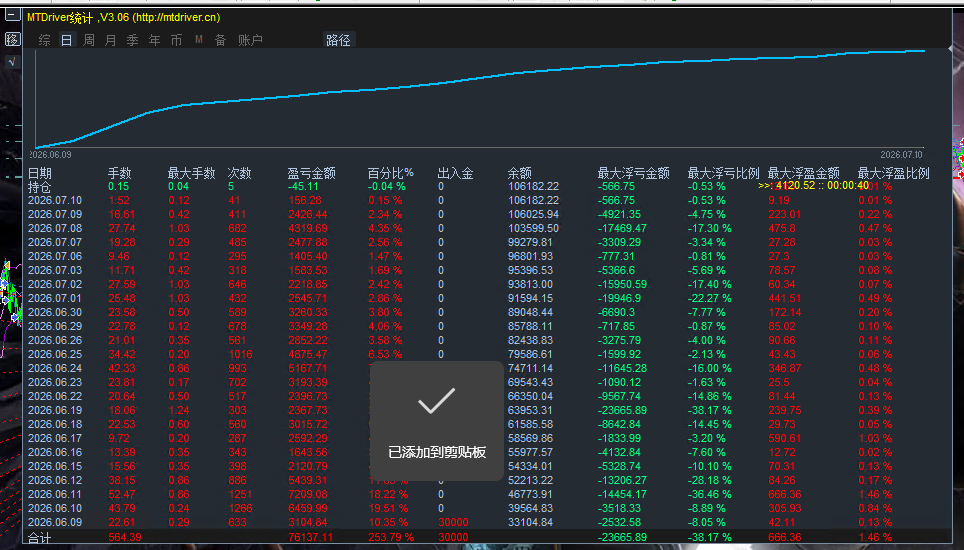This screenshot has width=964, height=550.
Task: Click the 盈亏金额 column header
Action: 311,173
